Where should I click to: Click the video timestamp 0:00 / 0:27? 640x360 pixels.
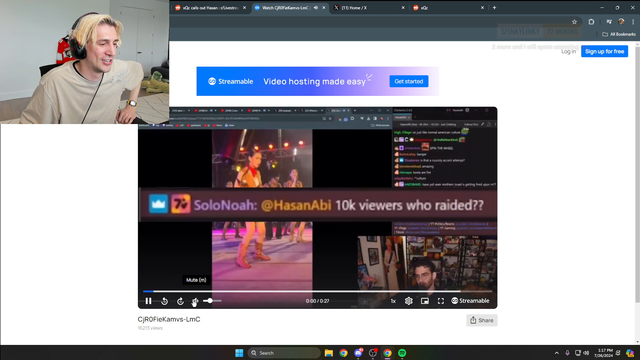(x=318, y=301)
